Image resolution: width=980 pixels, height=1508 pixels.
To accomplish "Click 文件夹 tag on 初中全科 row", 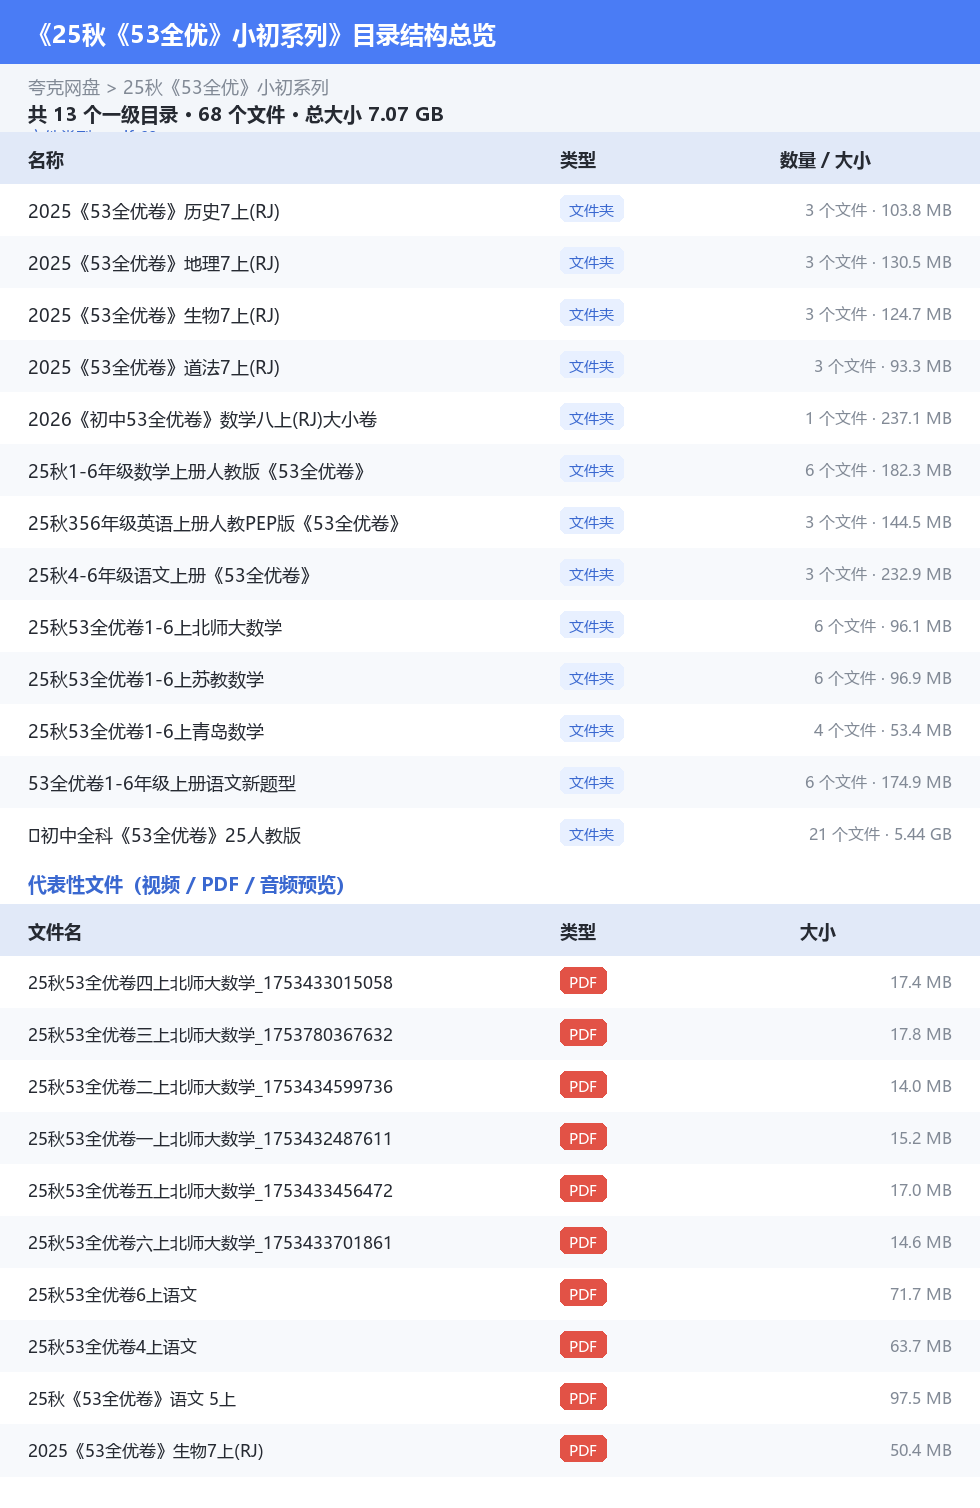I will [592, 833].
